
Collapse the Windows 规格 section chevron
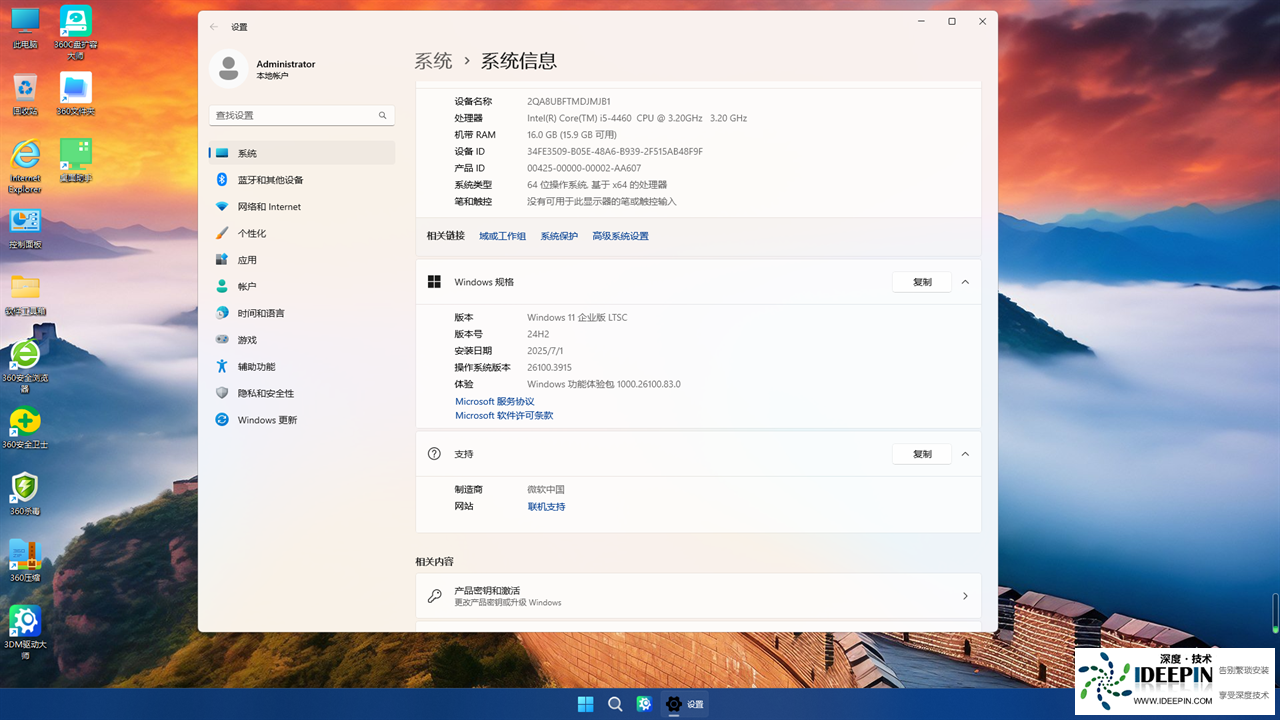[x=965, y=282]
